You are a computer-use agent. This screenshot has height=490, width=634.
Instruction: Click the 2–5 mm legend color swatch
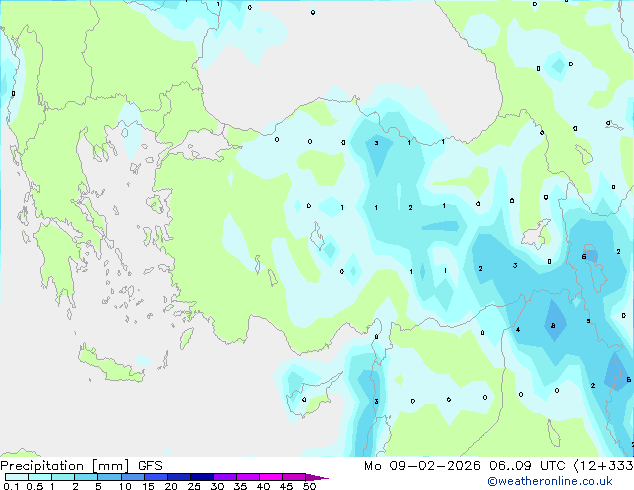[x=86, y=477]
